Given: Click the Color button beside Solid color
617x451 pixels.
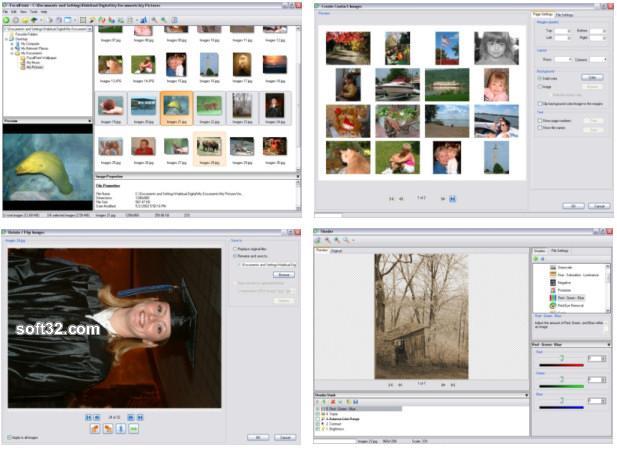Looking at the screenshot, I should coord(592,78).
